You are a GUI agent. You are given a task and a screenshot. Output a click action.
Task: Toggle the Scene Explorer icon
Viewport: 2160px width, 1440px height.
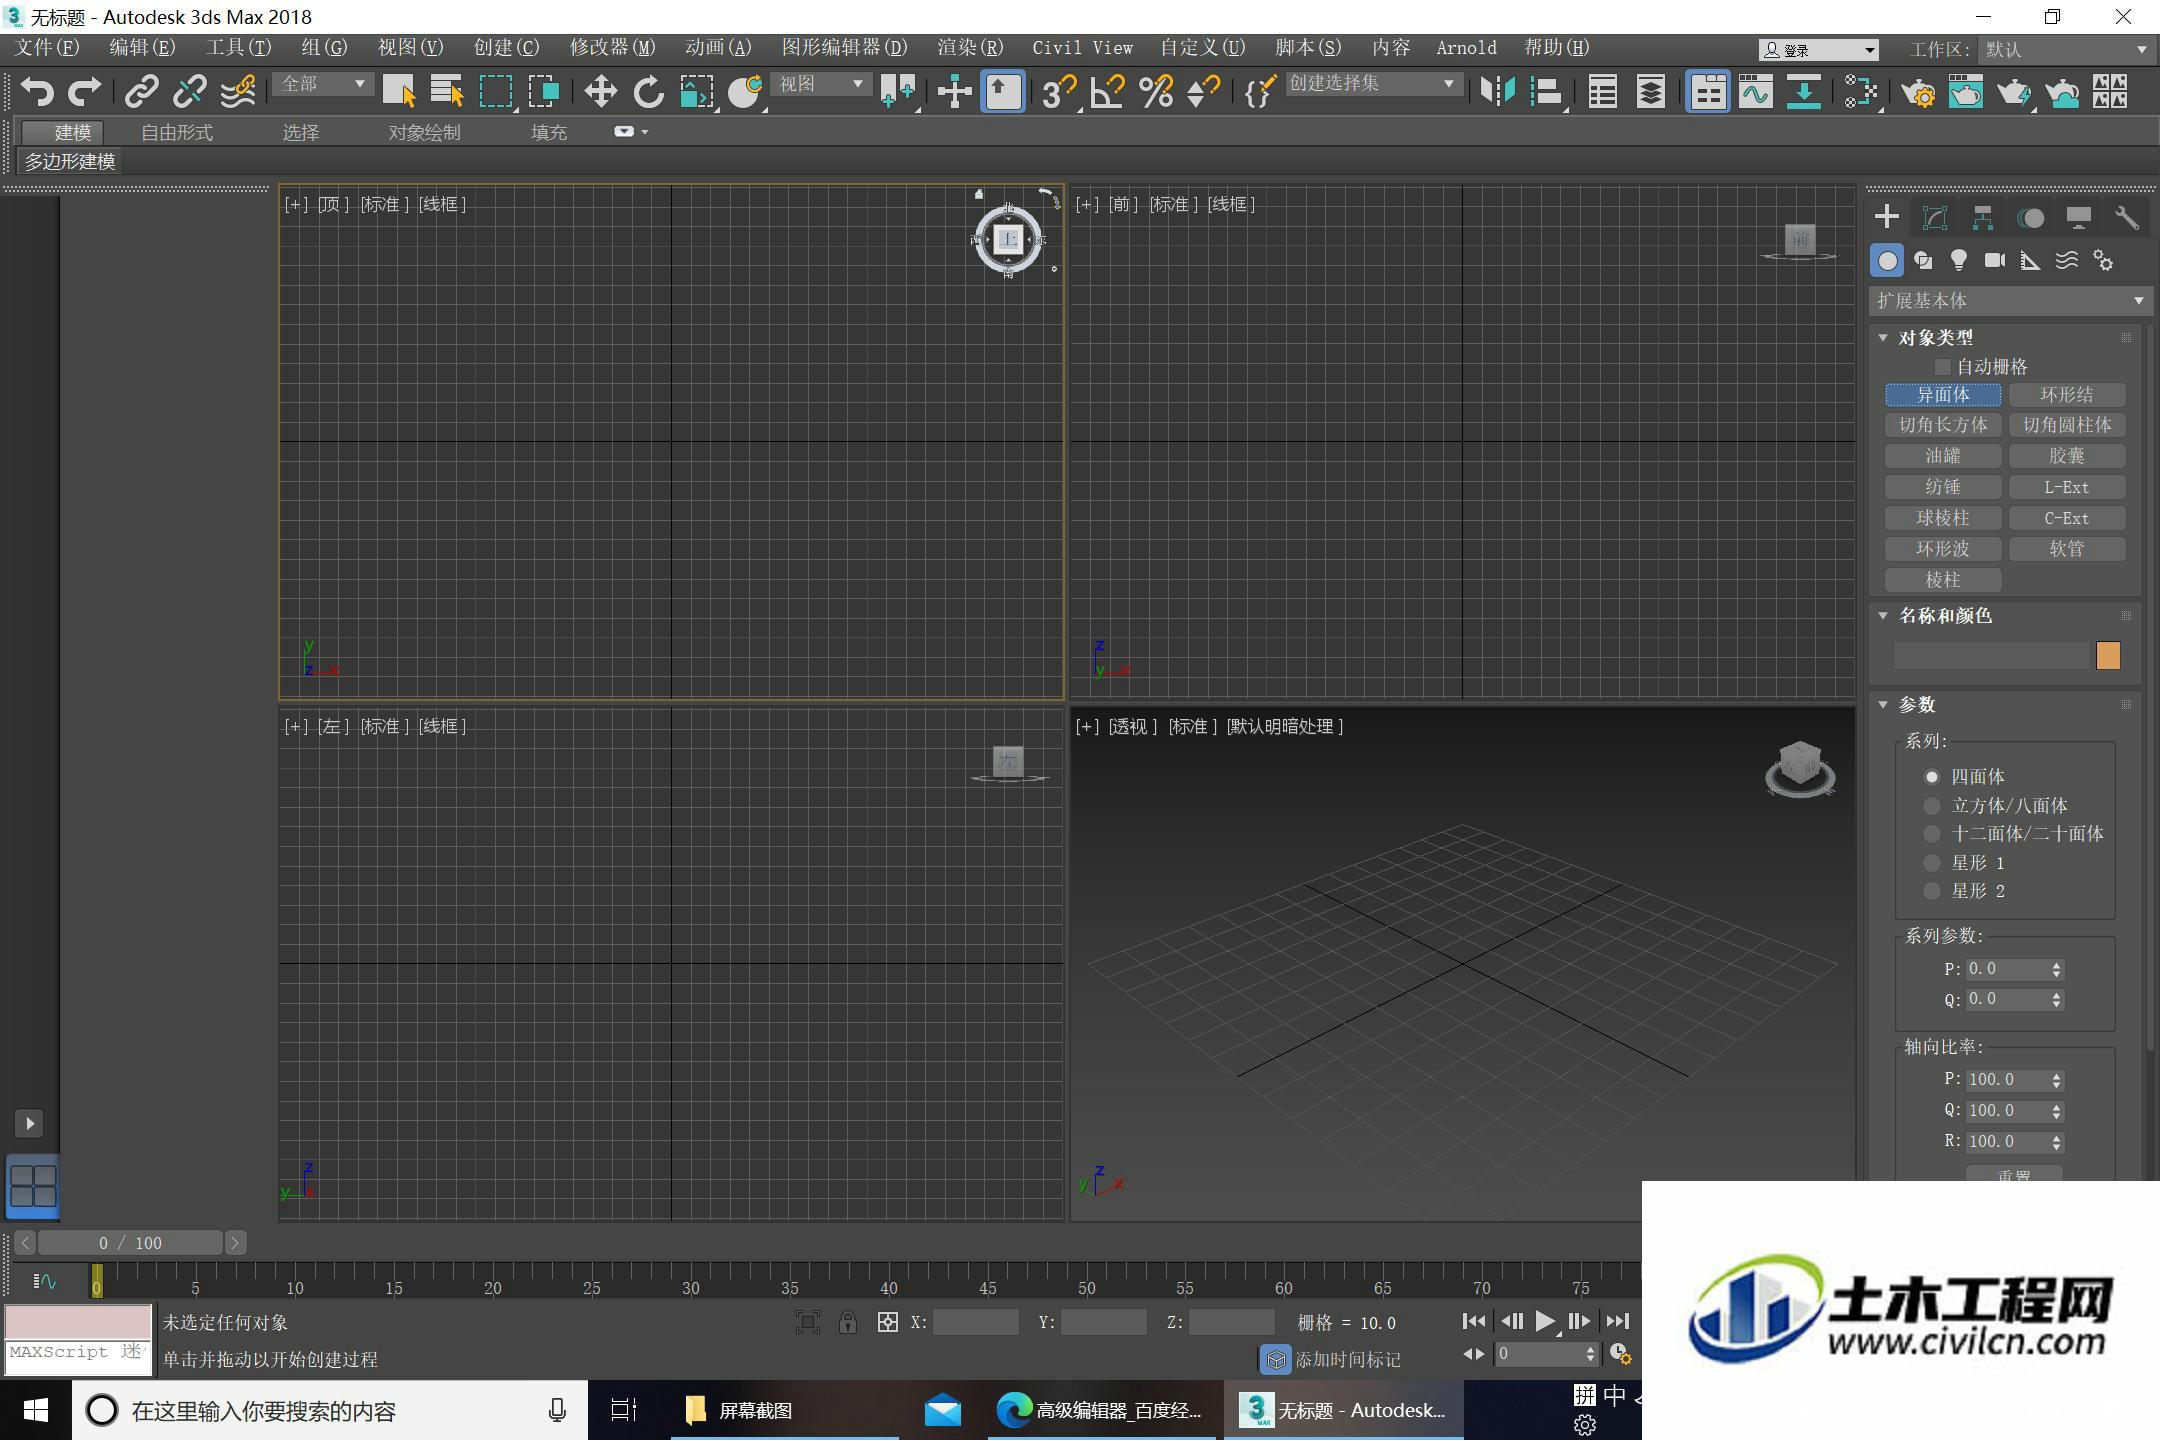(x=1603, y=91)
